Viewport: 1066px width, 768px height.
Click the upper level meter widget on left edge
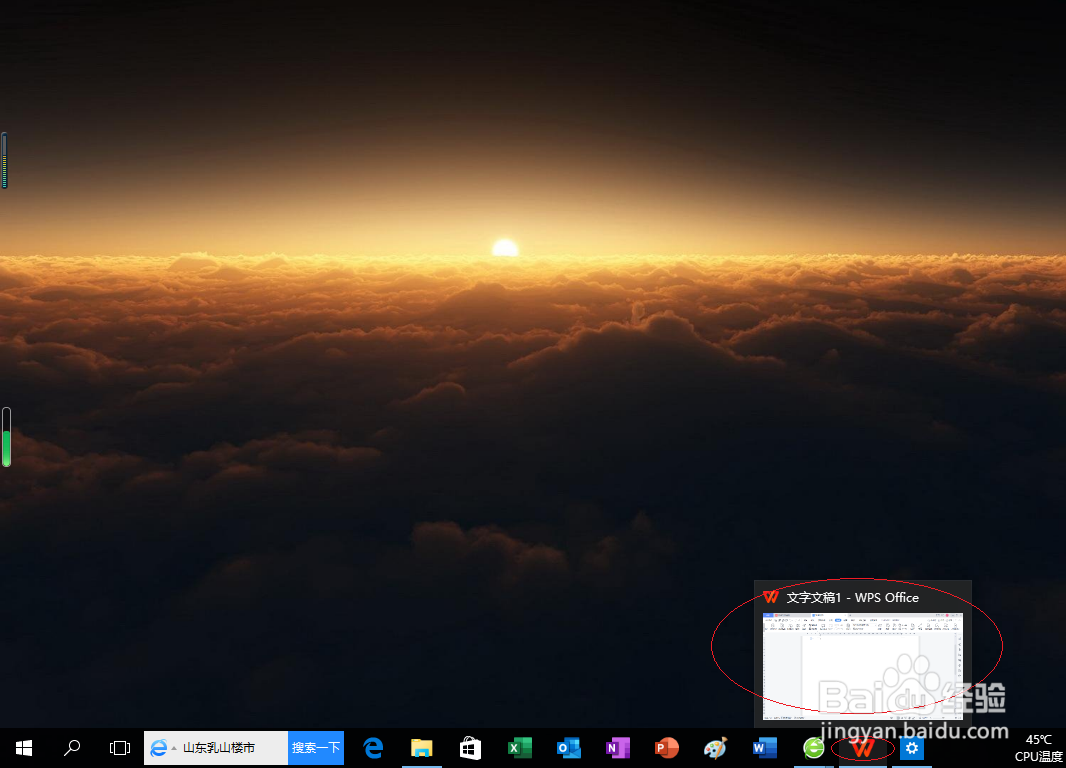[4, 160]
